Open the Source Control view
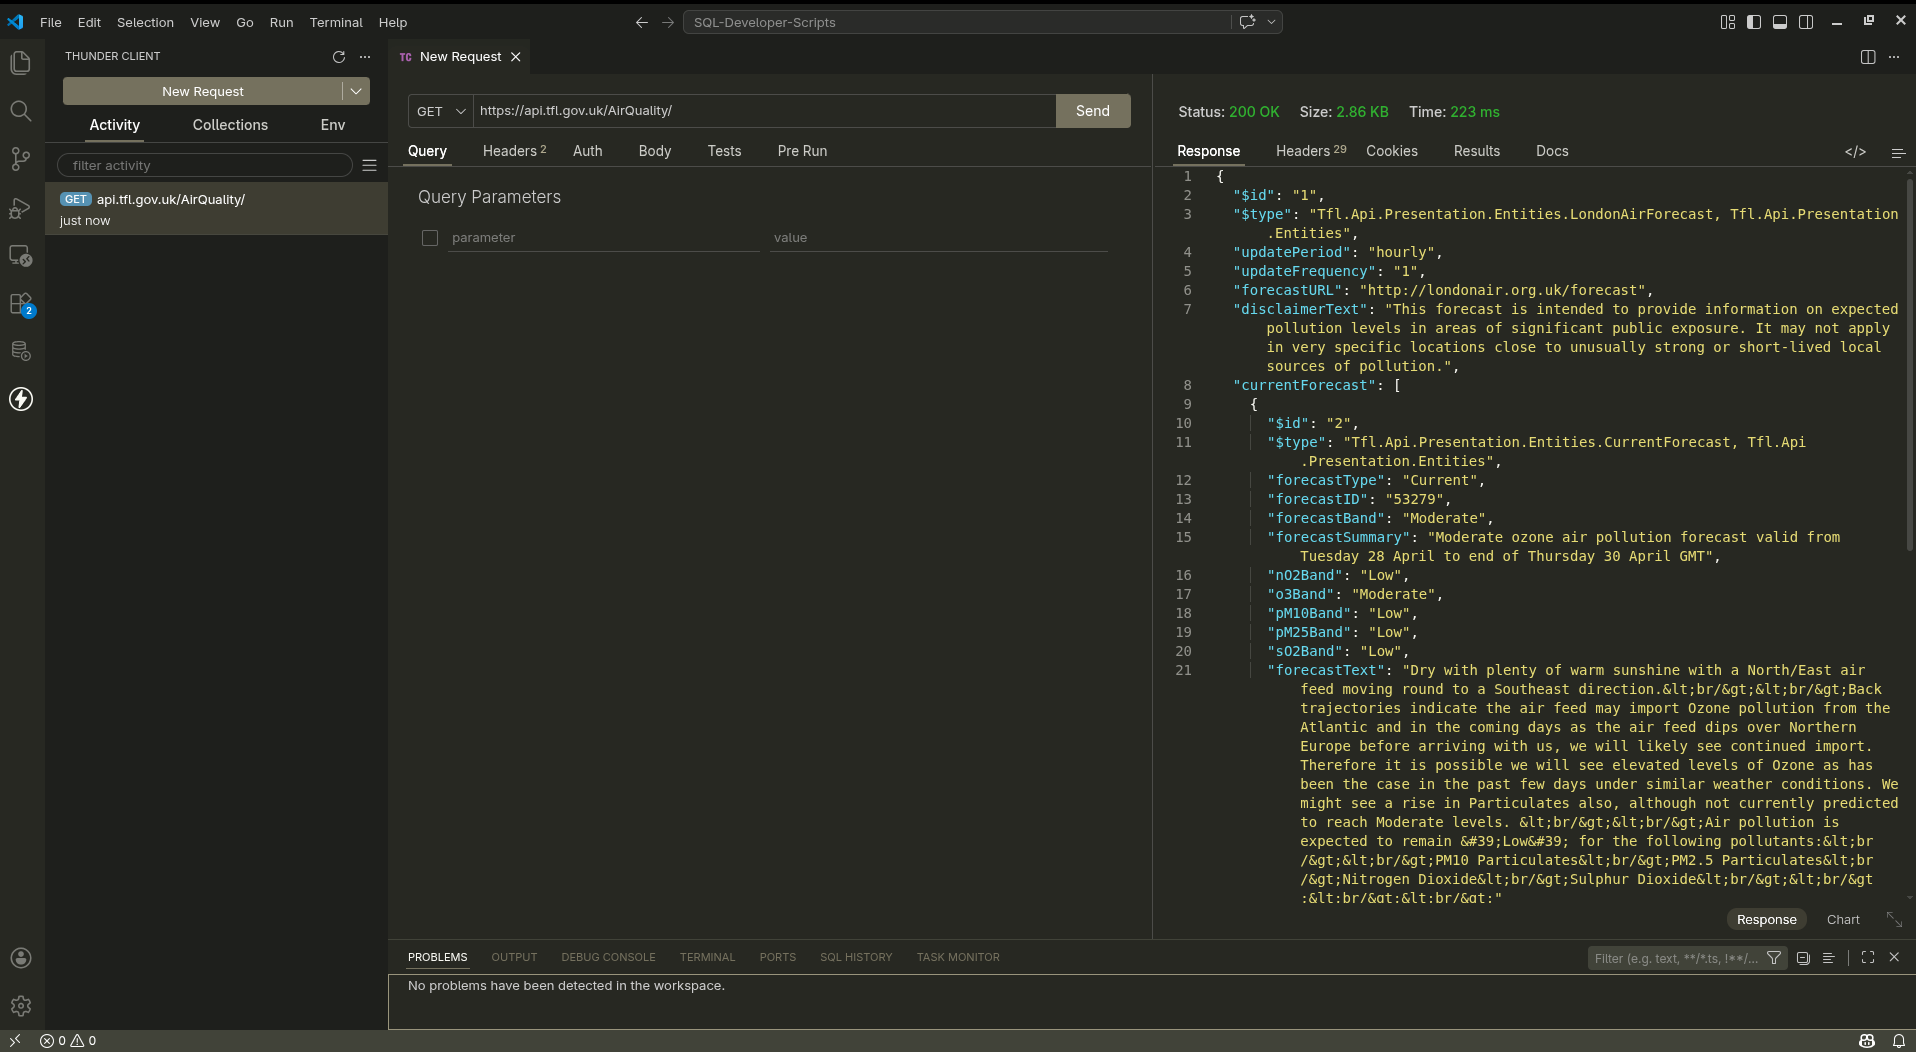1916x1052 pixels. (x=21, y=159)
